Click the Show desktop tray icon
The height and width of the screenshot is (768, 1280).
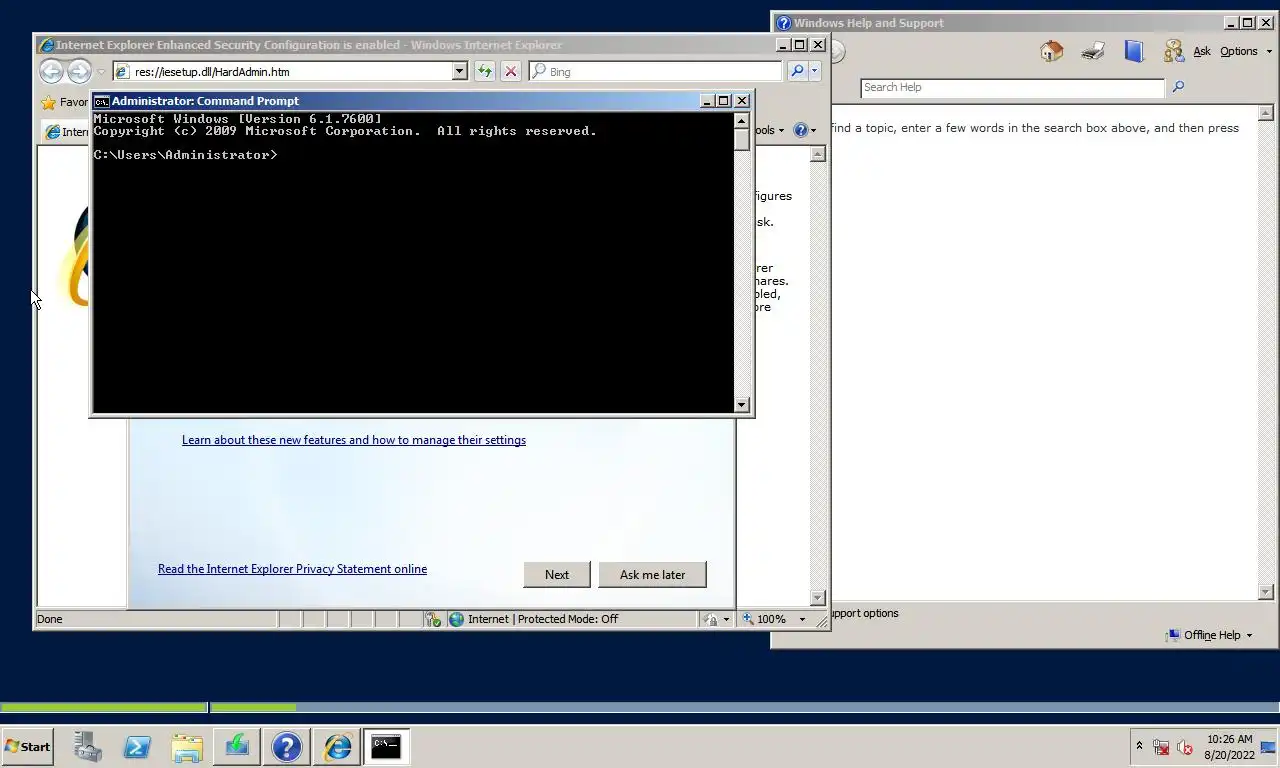[x=1268, y=747]
